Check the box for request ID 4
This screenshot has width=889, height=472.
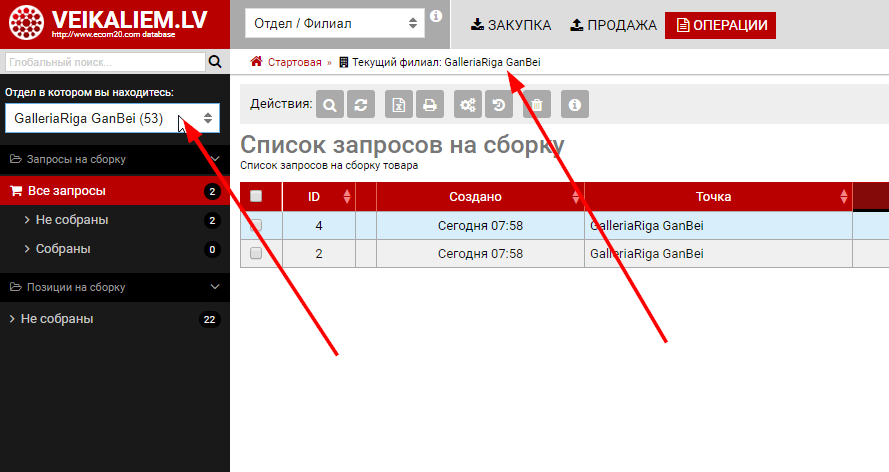(x=256, y=226)
